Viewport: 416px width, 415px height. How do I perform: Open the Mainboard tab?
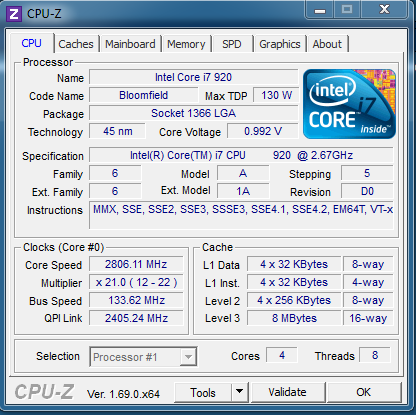pos(130,44)
